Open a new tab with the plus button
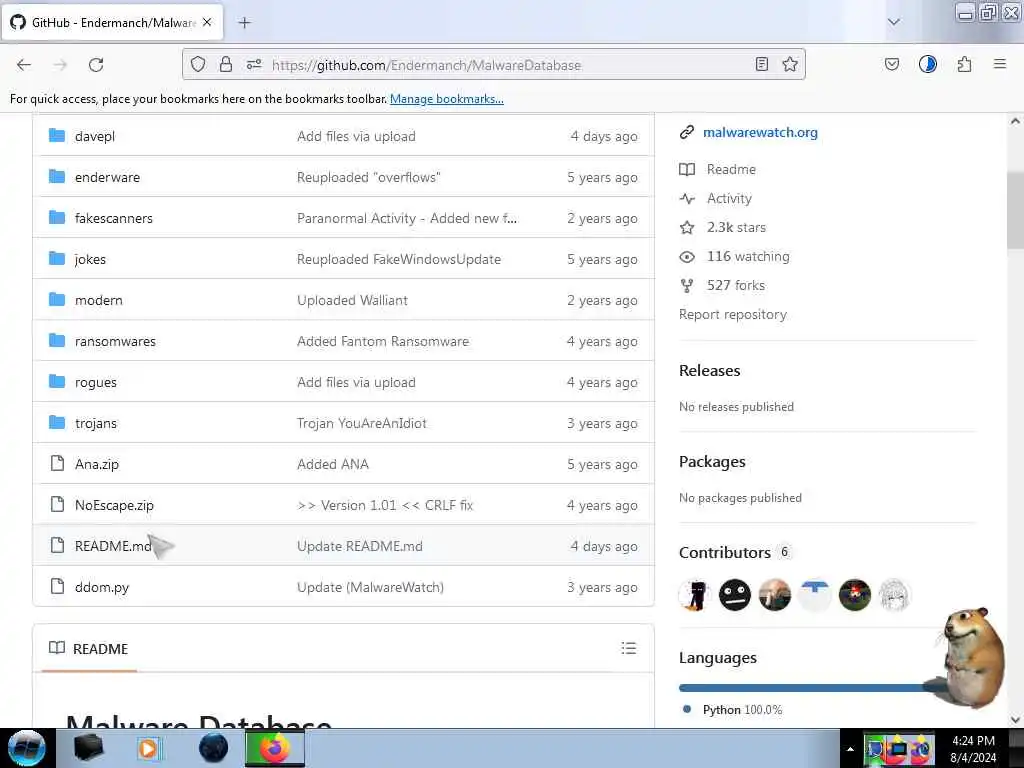This screenshot has height=768, width=1024. pos(244,23)
